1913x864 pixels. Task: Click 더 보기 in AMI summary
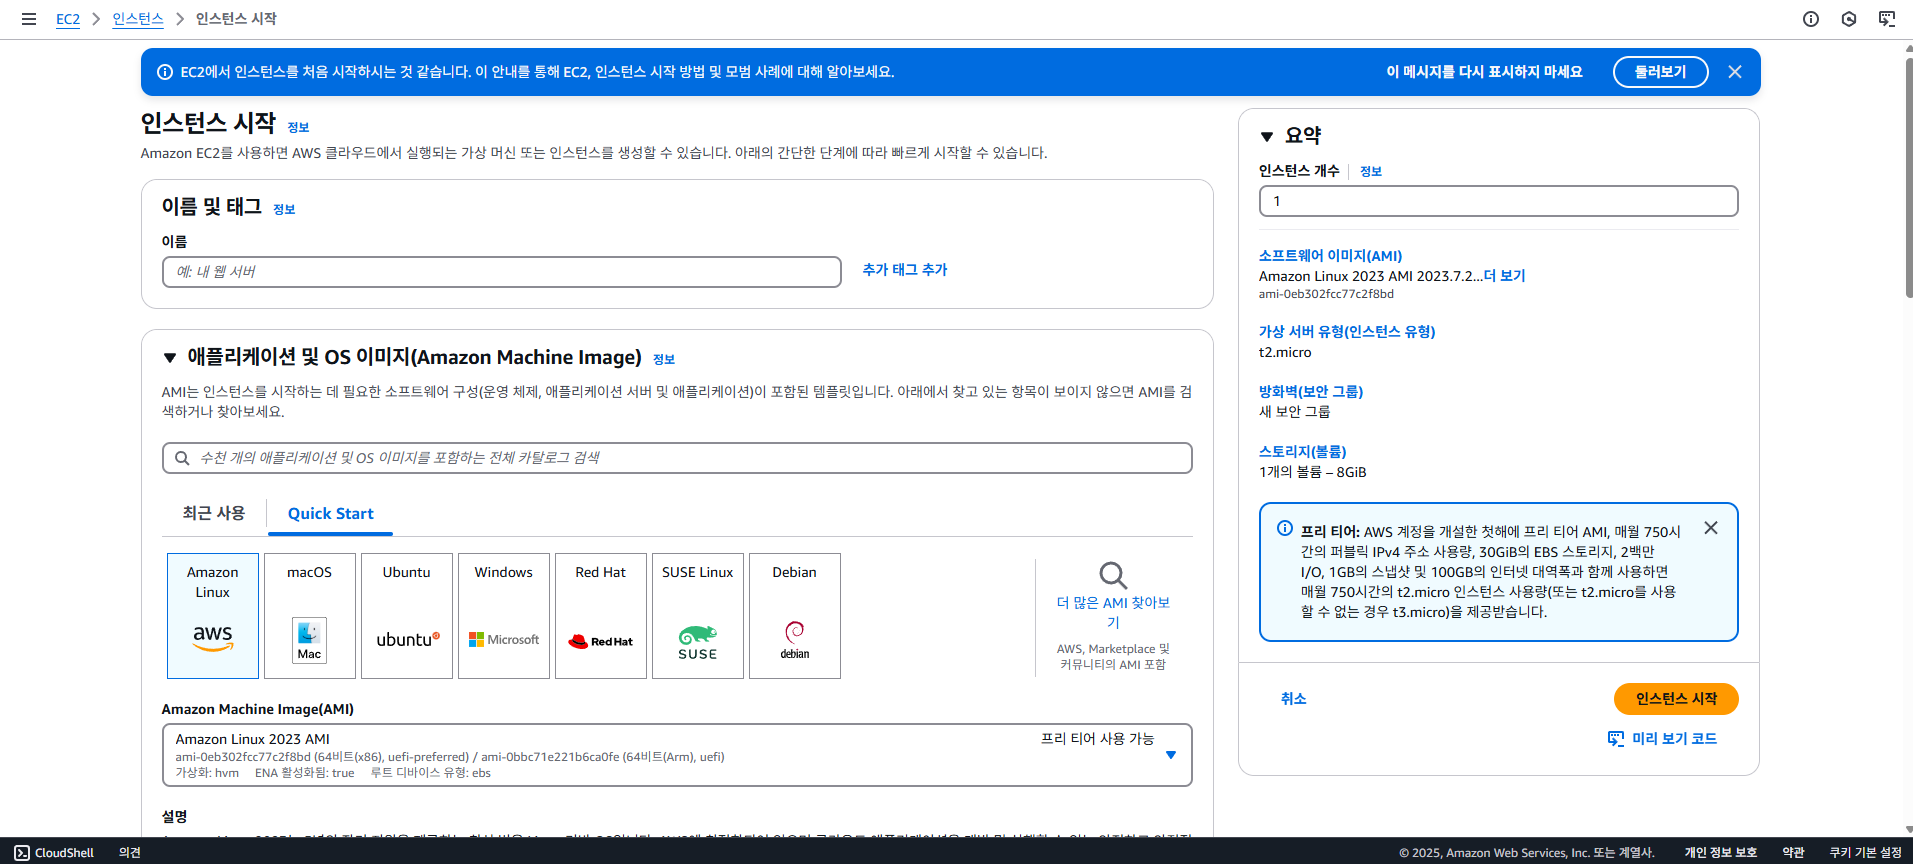1505,276
